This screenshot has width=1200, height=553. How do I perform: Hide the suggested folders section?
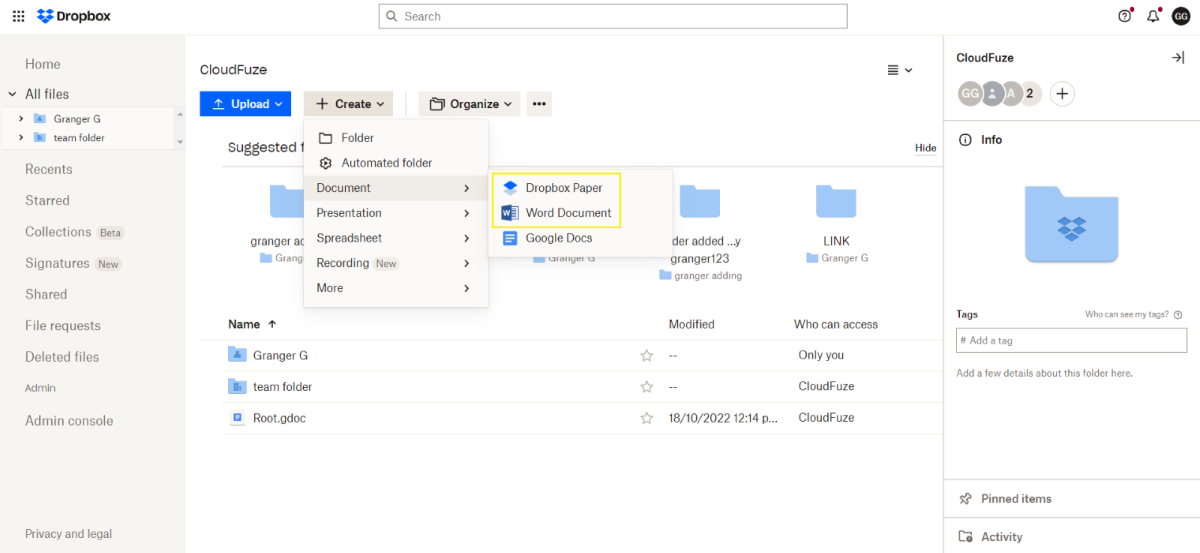(926, 148)
